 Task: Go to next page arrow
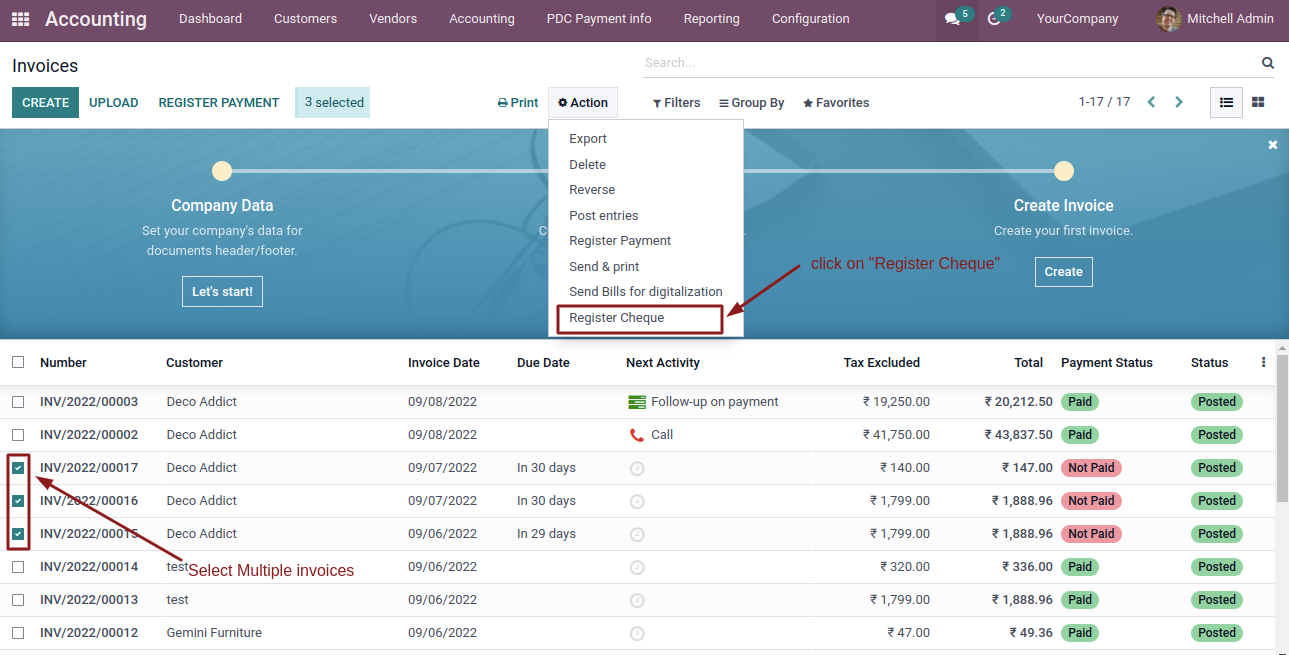(x=1179, y=102)
